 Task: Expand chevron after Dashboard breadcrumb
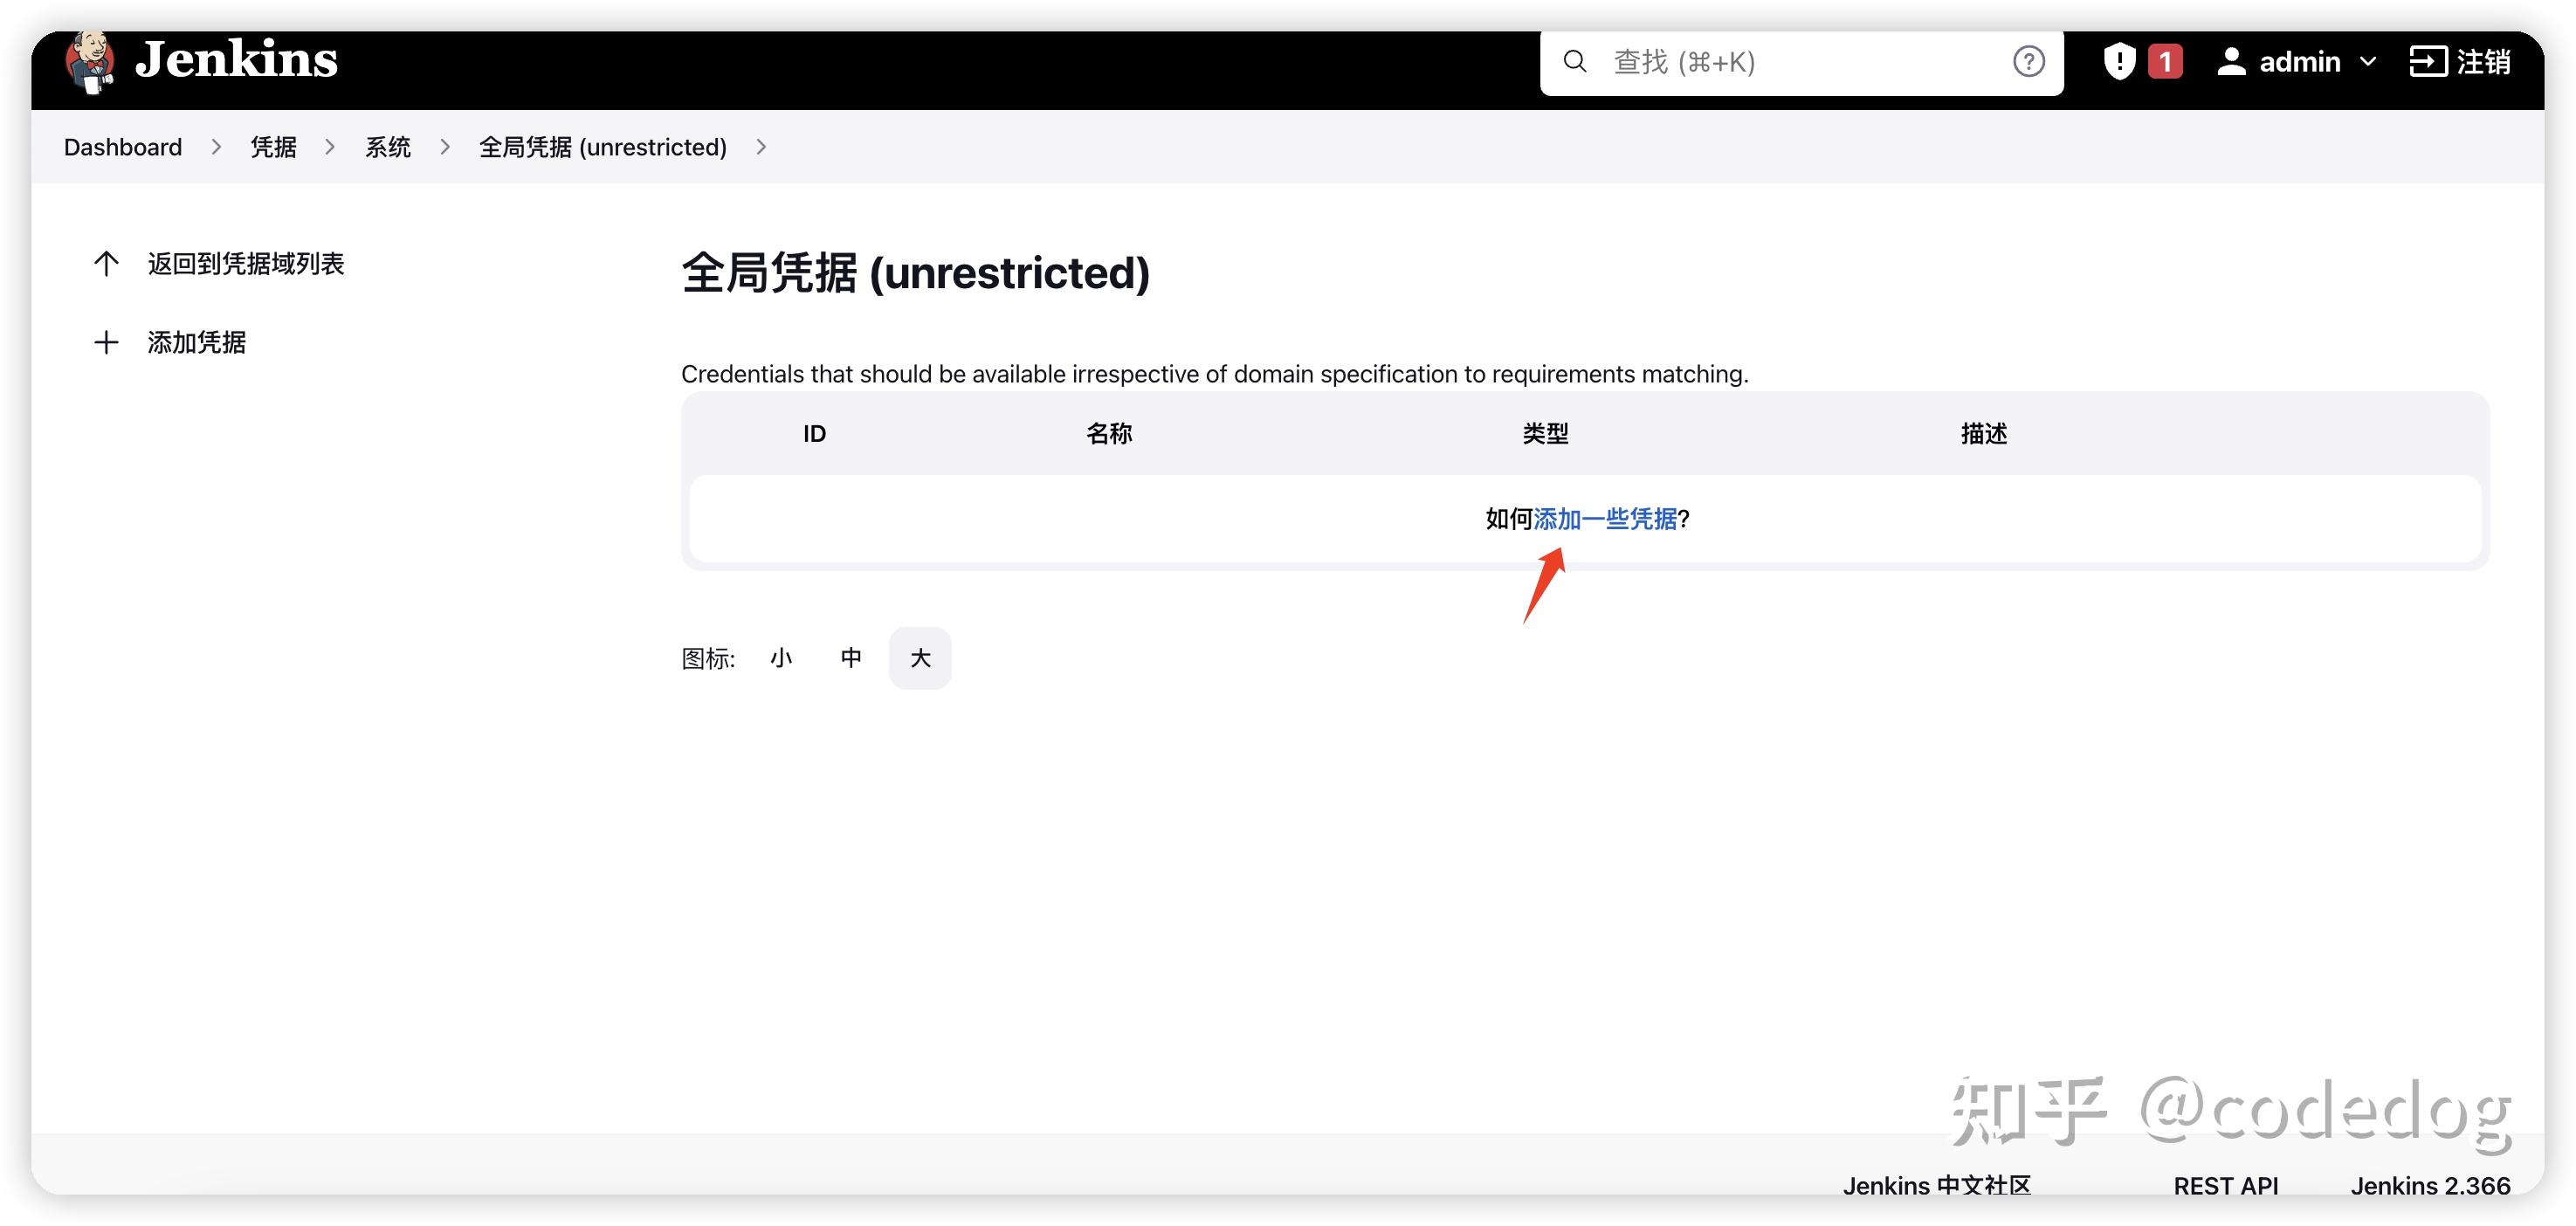click(x=216, y=147)
